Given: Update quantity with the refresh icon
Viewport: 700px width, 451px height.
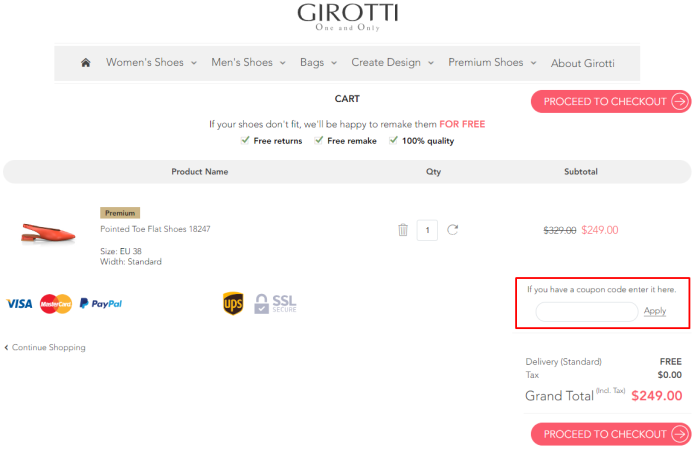Looking at the screenshot, I should click(453, 230).
